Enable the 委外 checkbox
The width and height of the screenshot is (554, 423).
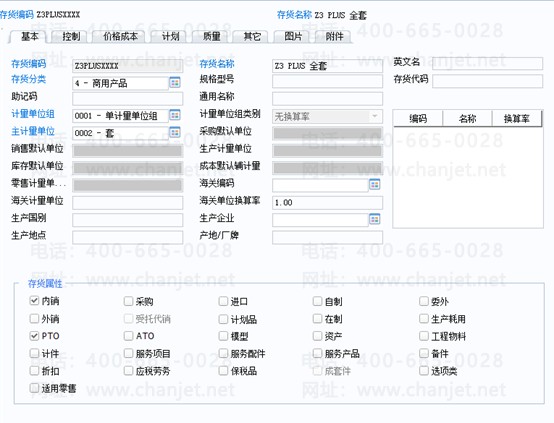(x=424, y=301)
